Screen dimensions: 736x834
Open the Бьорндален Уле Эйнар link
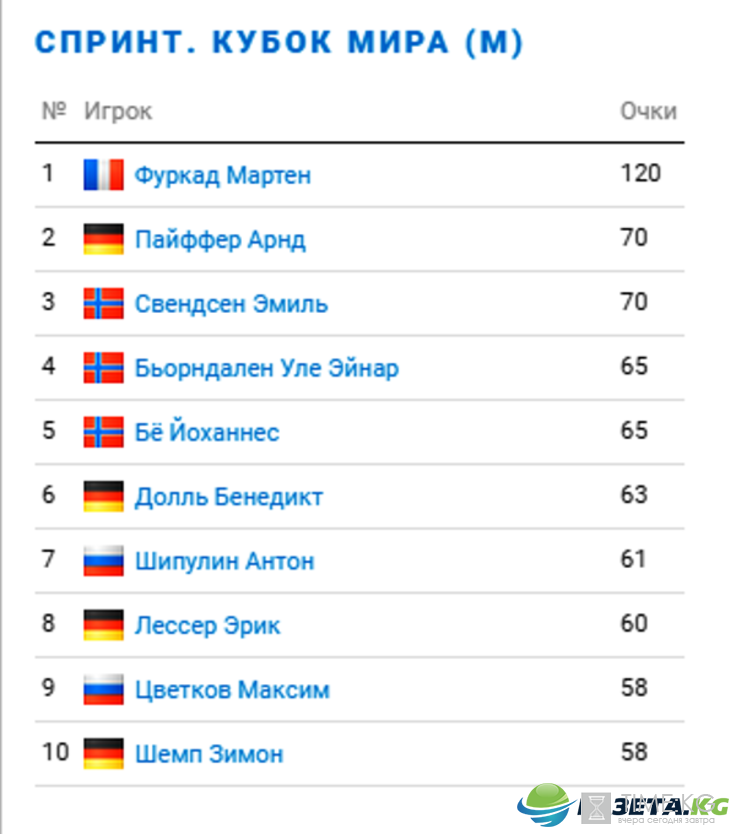(267, 368)
